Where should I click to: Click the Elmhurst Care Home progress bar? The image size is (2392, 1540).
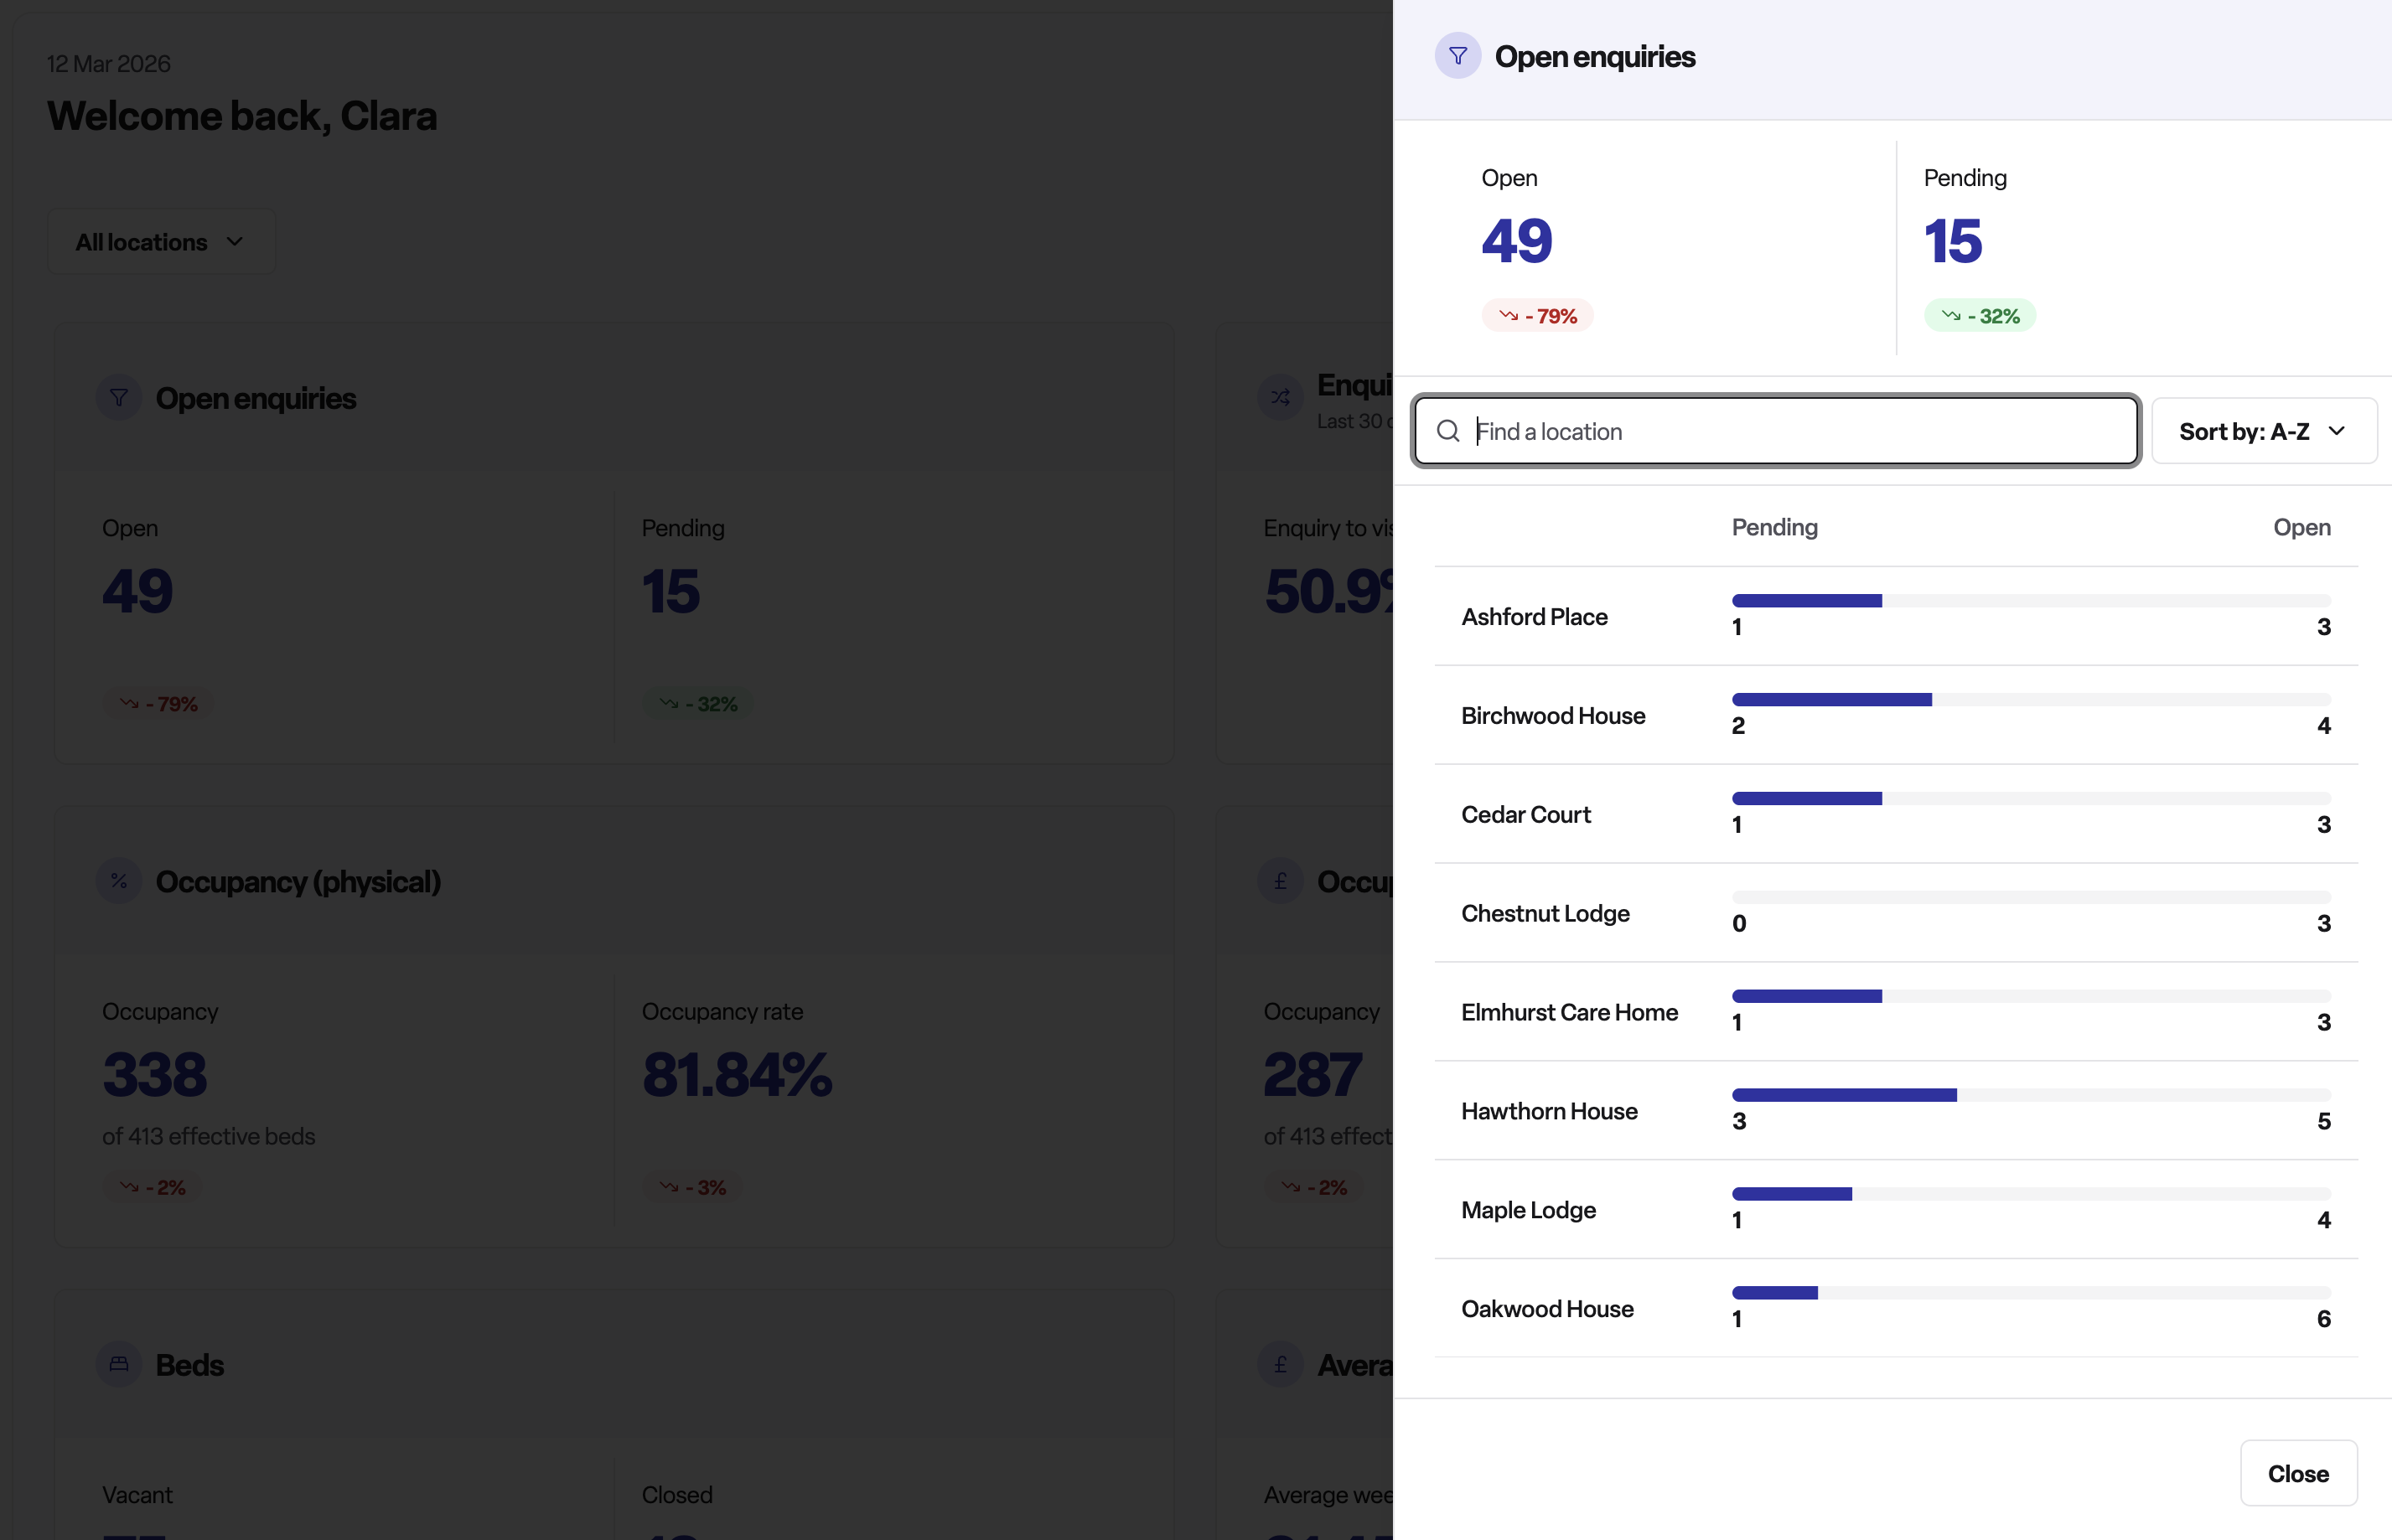click(2031, 996)
